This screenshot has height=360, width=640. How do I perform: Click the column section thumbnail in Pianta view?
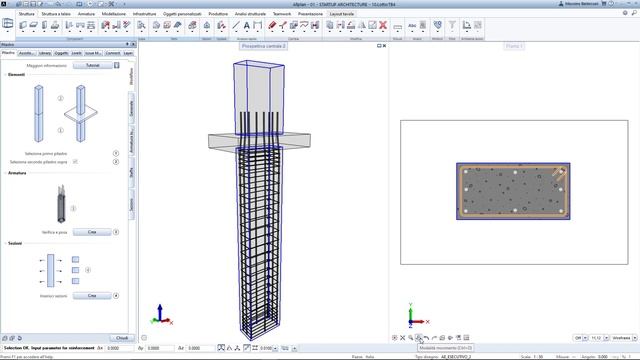click(x=513, y=191)
